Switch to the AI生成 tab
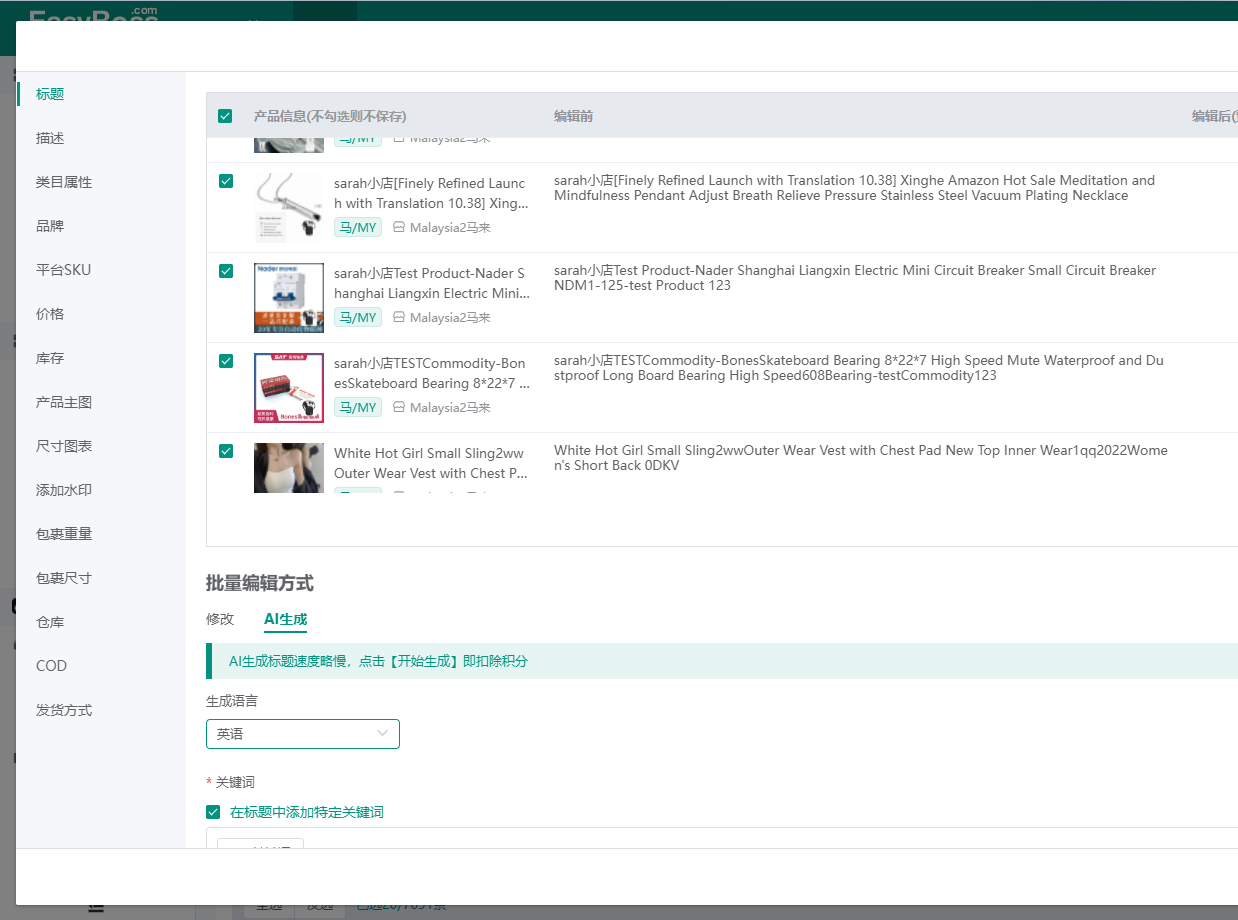The width and height of the screenshot is (1238, 920). pos(285,619)
